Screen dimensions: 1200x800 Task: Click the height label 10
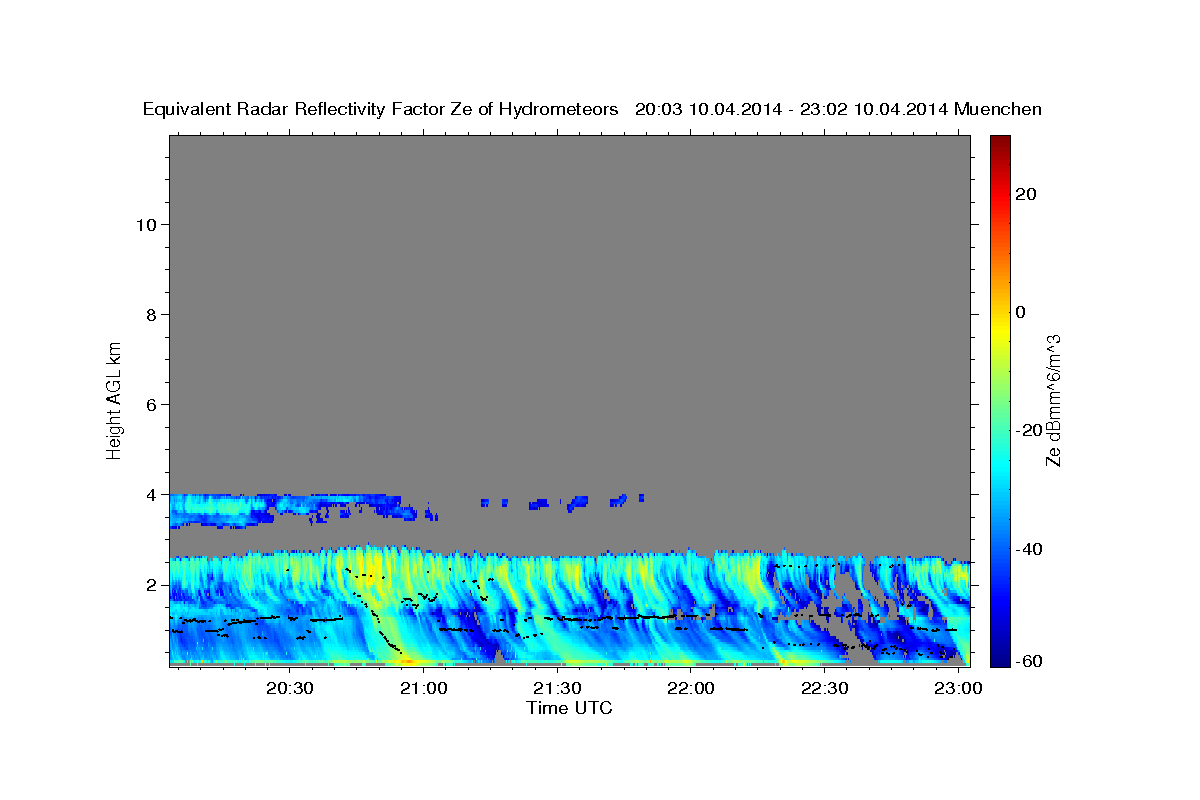click(145, 224)
